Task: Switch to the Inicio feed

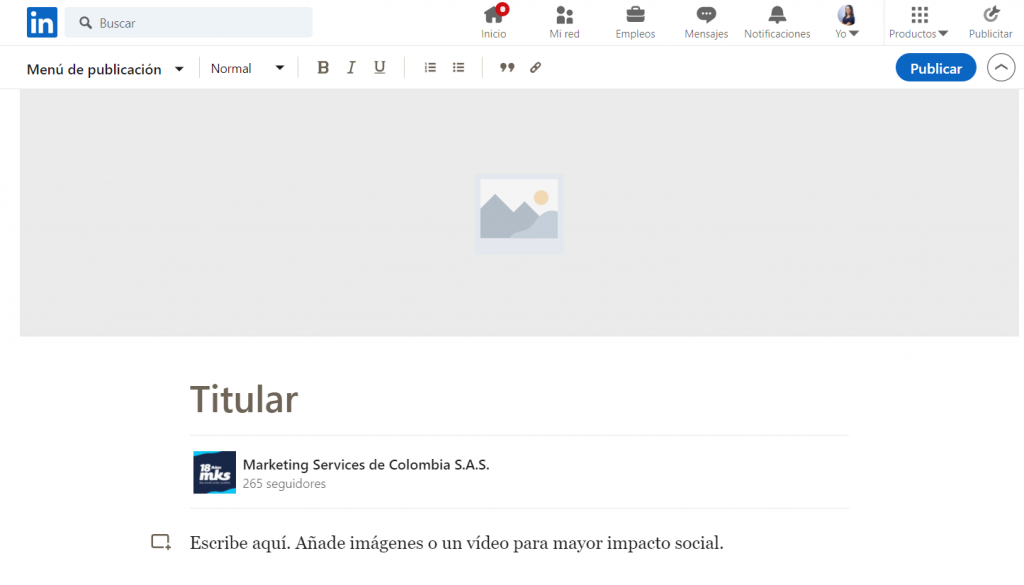Action: coord(494,21)
